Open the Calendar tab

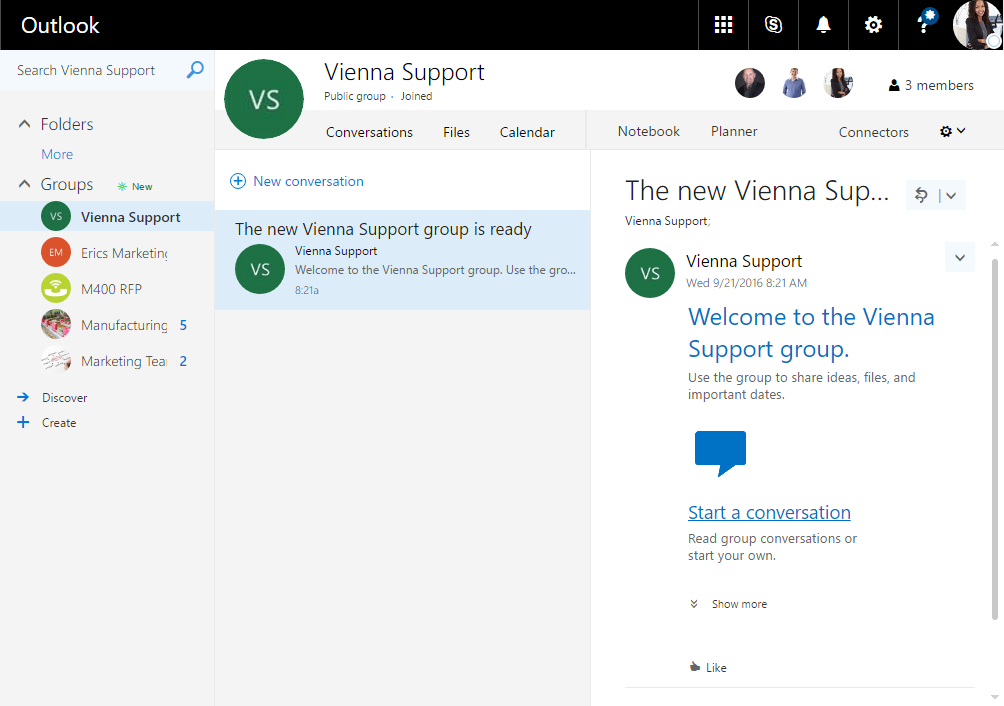pos(527,132)
